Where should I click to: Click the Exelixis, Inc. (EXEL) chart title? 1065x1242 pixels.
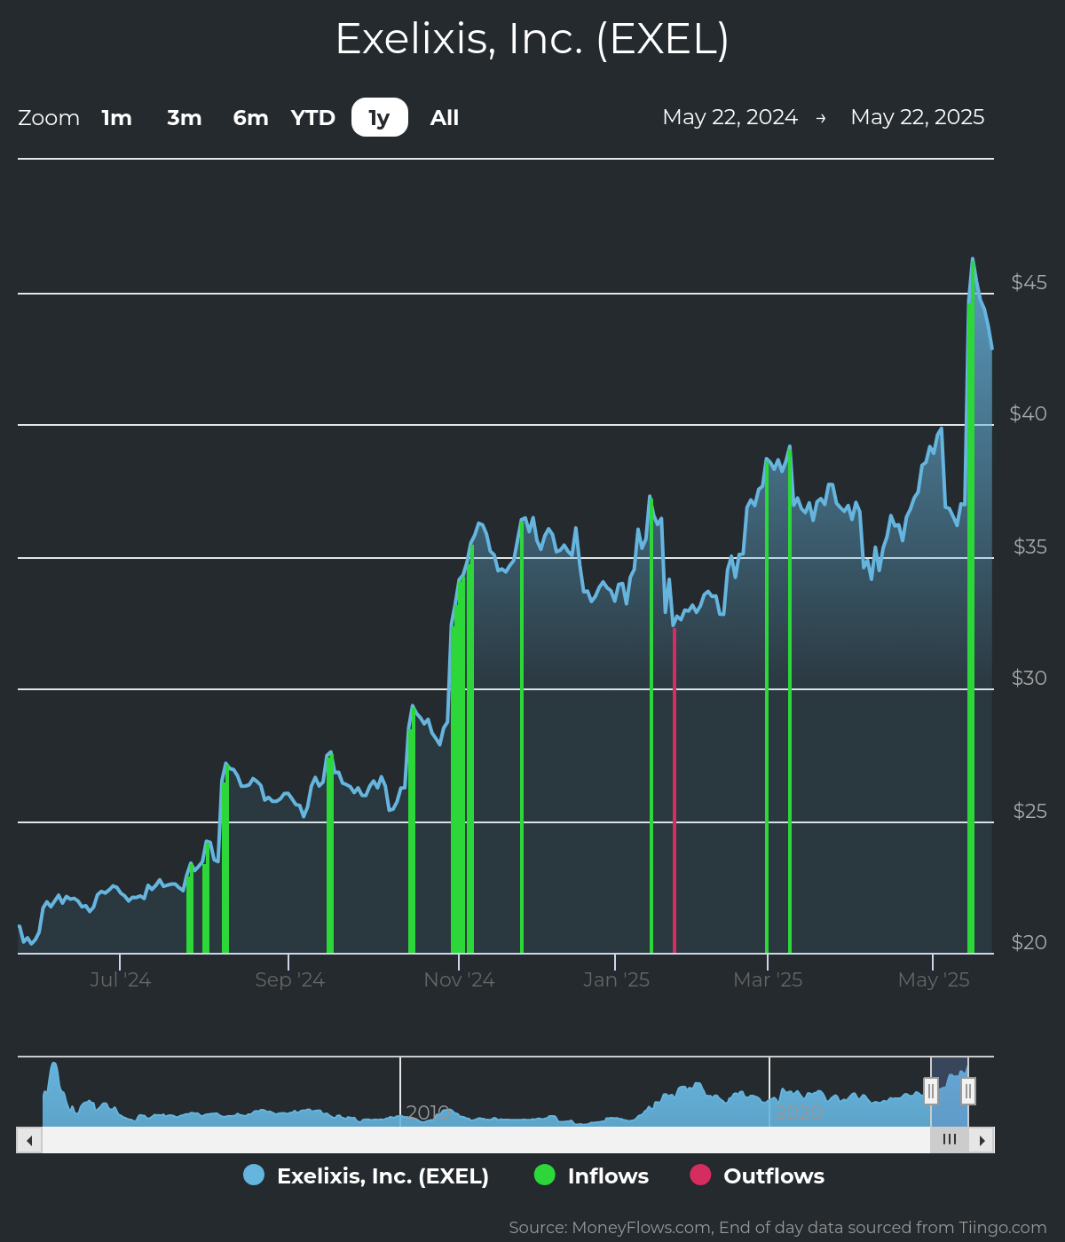pos(532,39)
